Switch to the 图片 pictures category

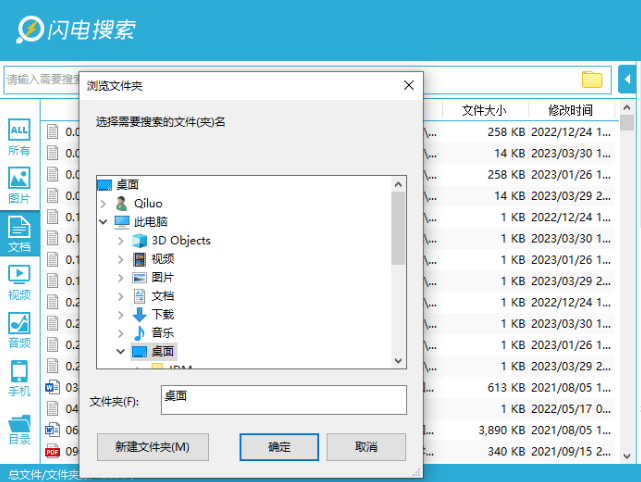coord(19,186)
